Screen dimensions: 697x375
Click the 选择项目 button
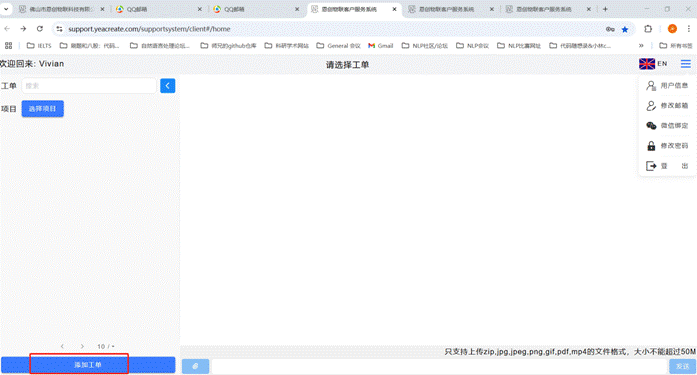[x=43, y=109]
